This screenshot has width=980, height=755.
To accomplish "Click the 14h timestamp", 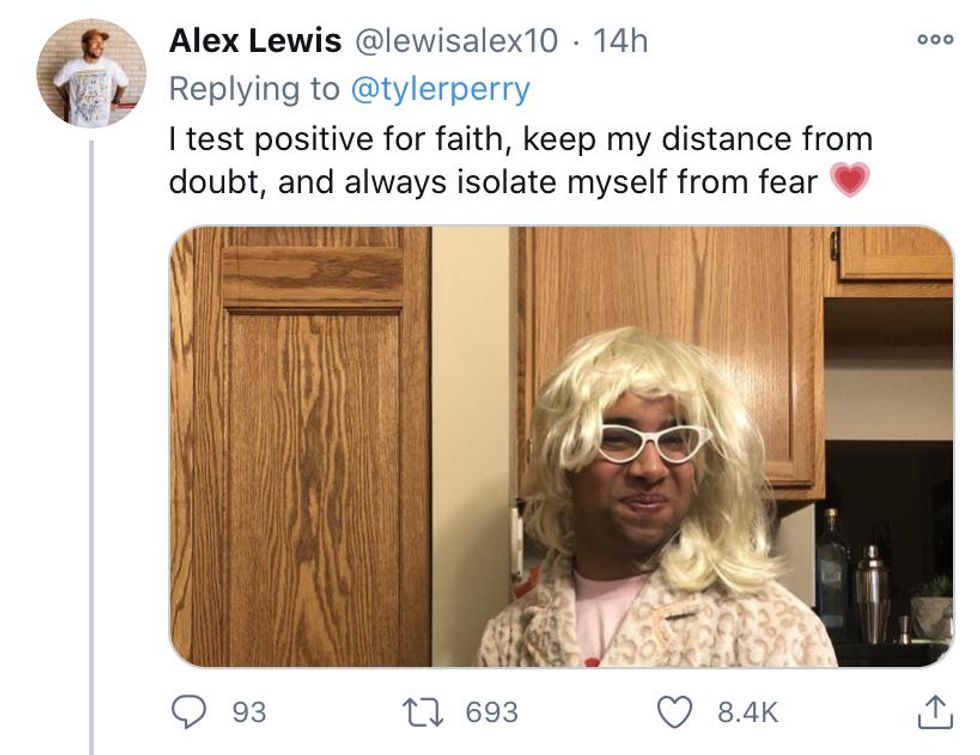I will (x=620, y=41).
